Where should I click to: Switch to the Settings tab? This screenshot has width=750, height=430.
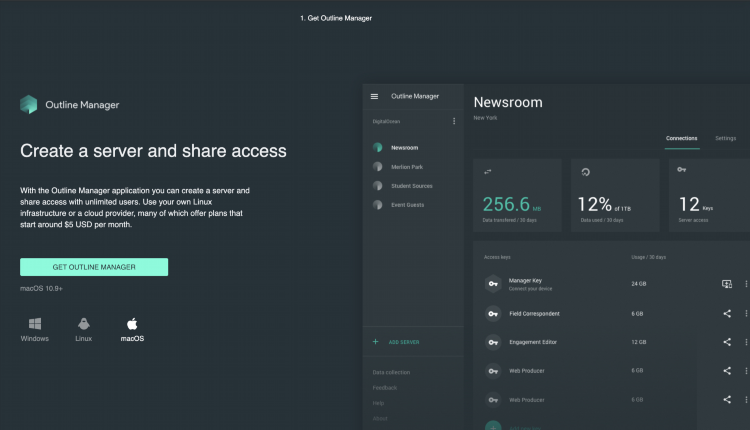[x=726, y=138]
